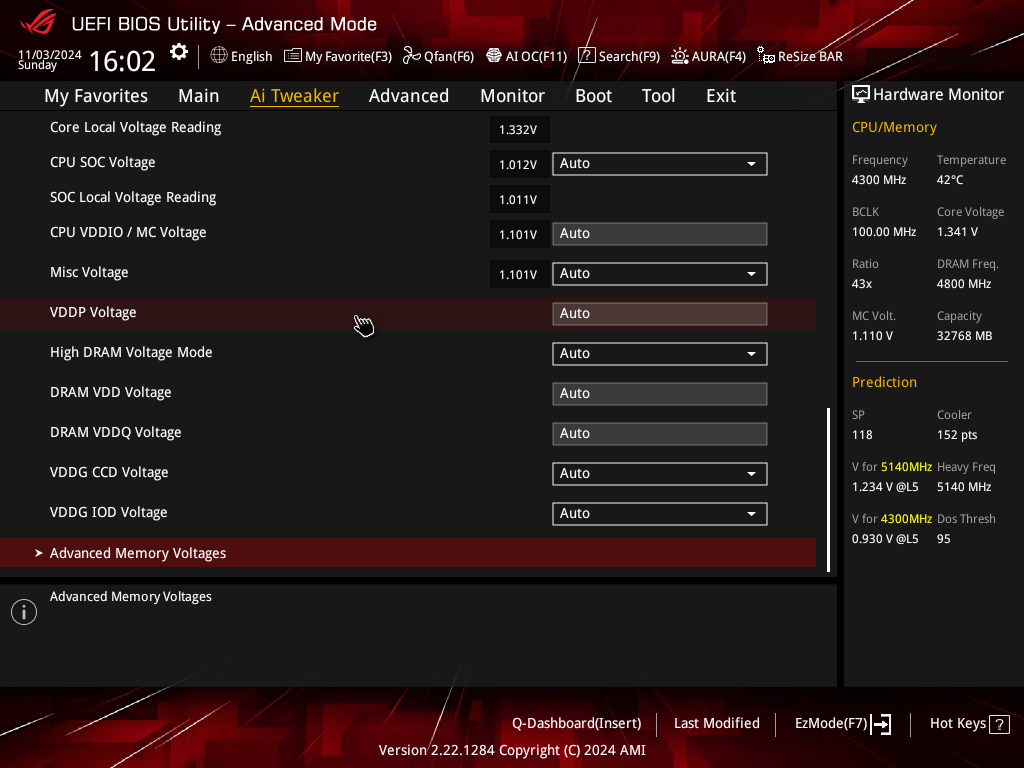Click the Cooler 152 pts value
Image resolution: width=1024 pixels, height=768 pixels.
957,435
